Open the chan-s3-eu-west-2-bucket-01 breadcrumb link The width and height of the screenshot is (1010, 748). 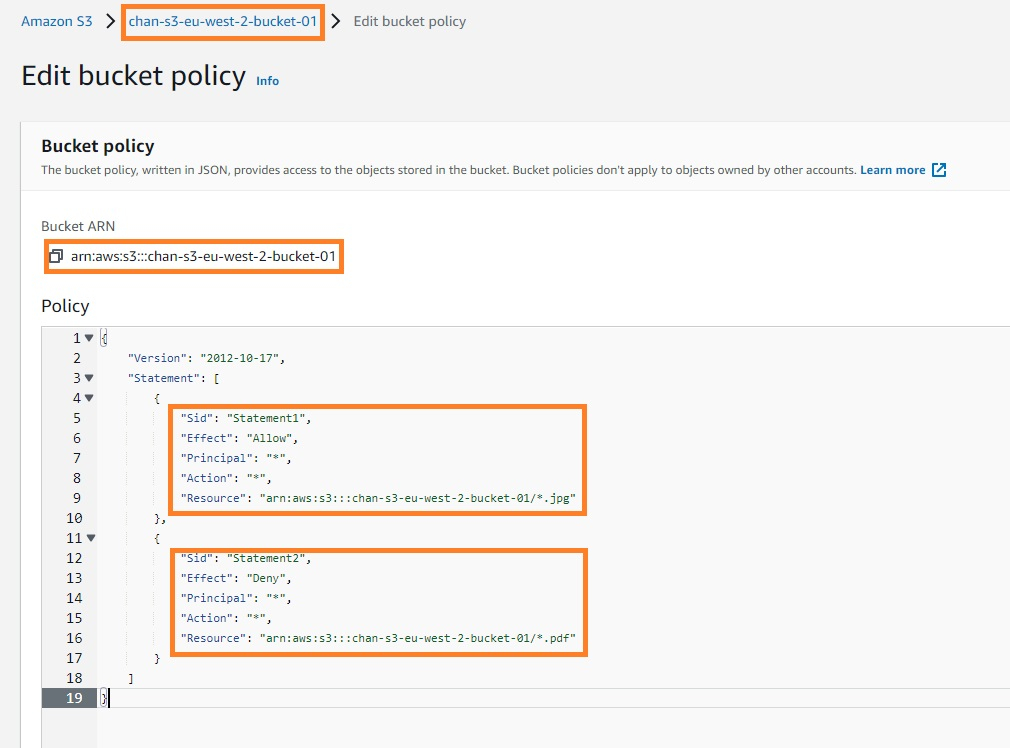(x=223, y=21)
